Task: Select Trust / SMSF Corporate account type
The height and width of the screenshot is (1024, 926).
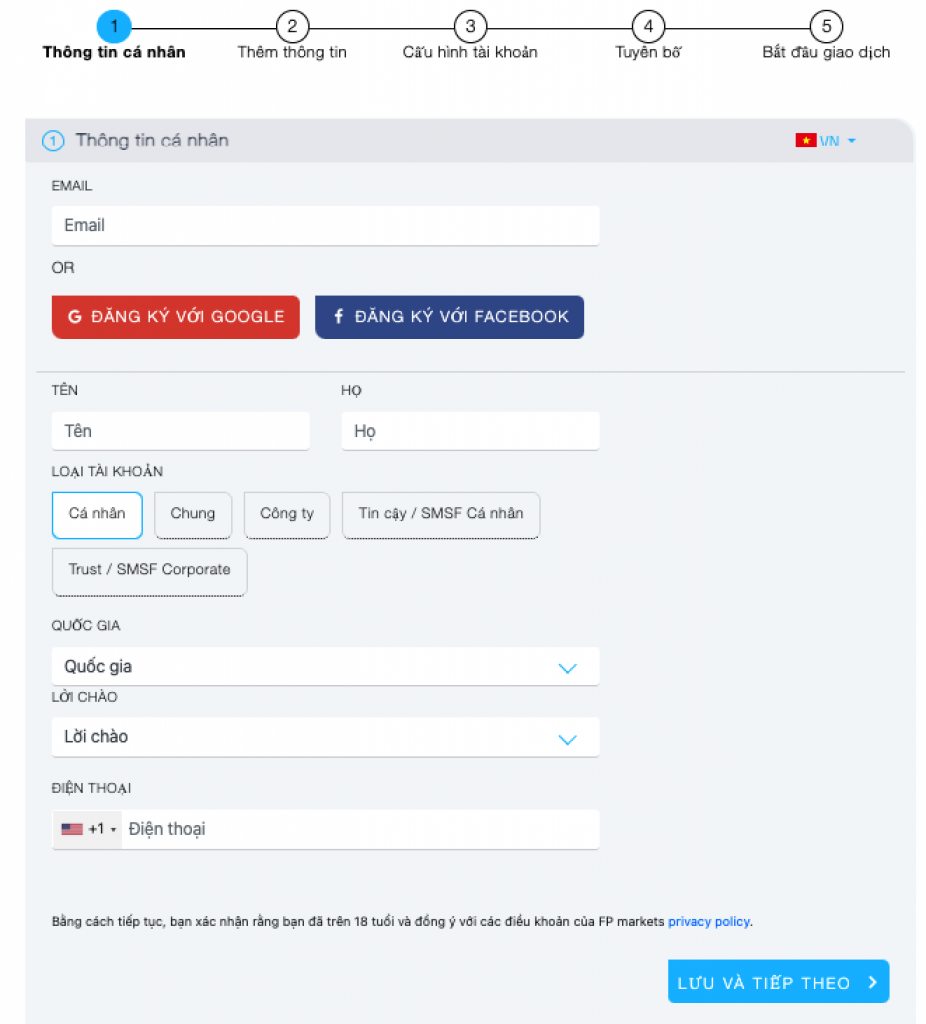Action: pyautogui.click(x=149, y=570)
